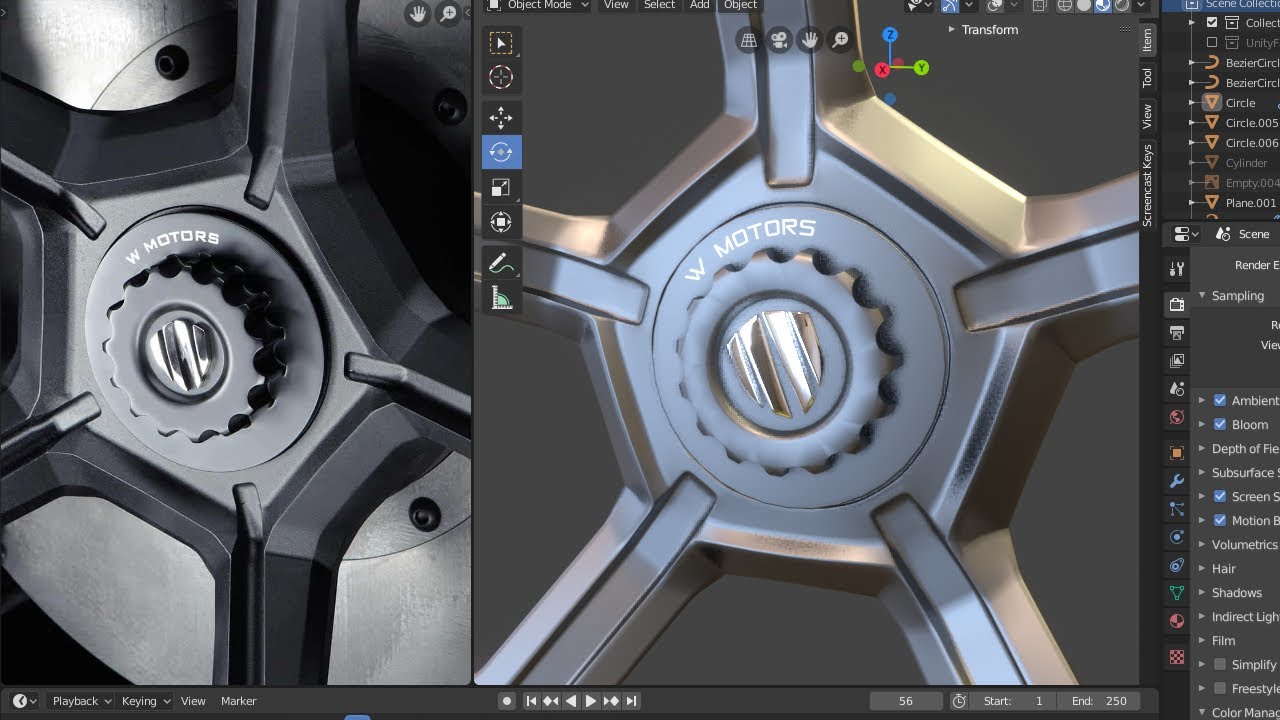1280x720 pixels.
Task: Enable the UnityF collection checkbox in outliner
Action: point(1212,43)
